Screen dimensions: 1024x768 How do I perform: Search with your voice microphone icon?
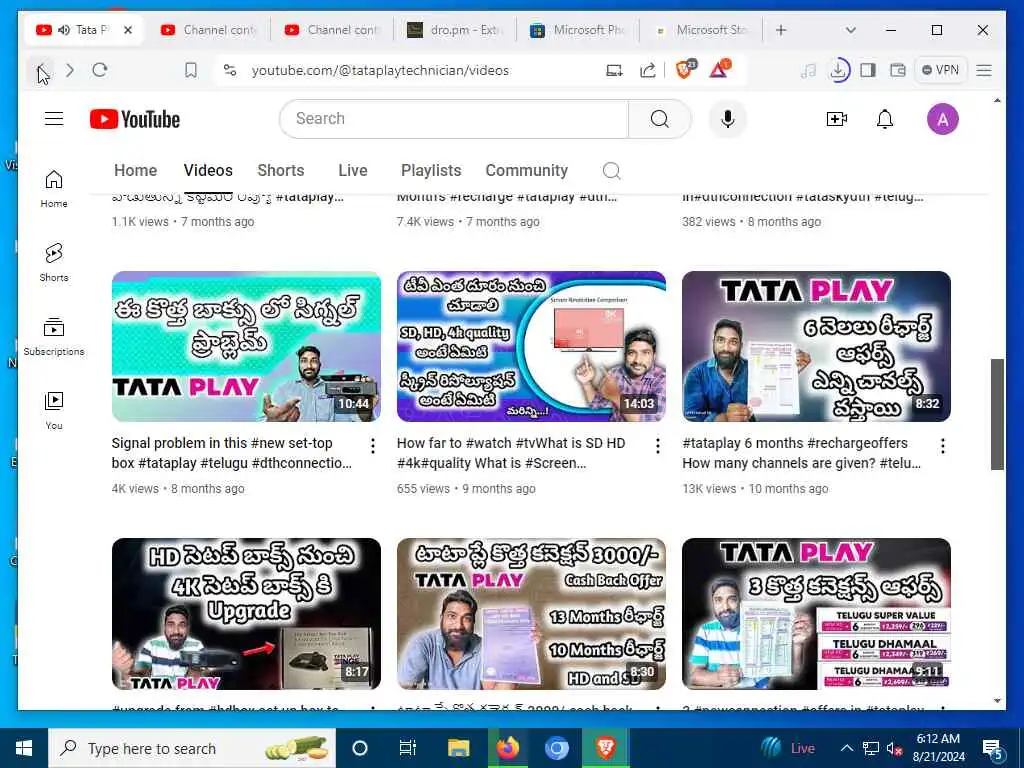click(728, 119)
